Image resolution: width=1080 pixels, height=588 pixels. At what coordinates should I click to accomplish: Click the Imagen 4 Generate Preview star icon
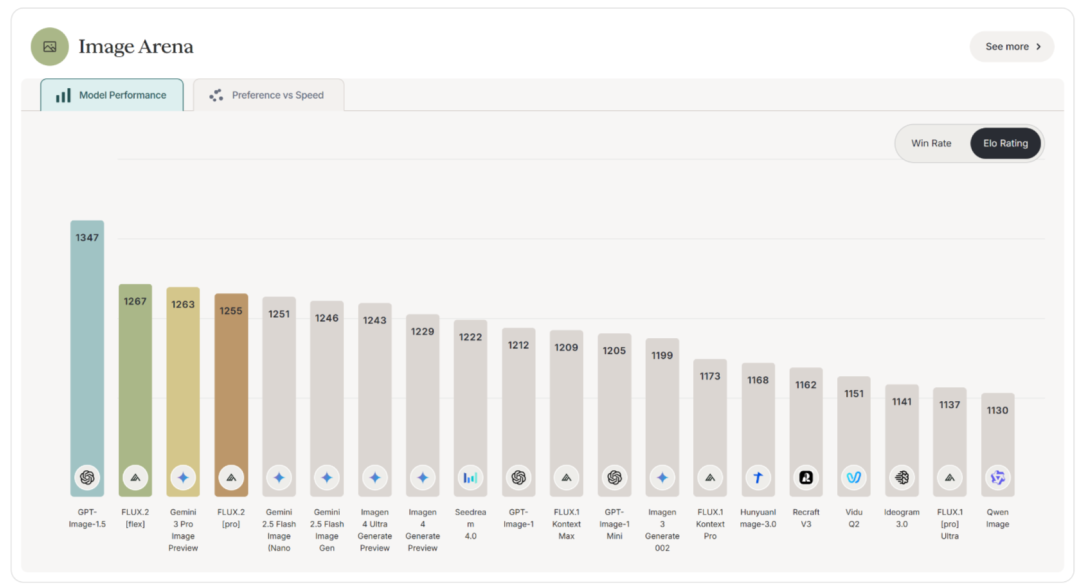[422, 477]
